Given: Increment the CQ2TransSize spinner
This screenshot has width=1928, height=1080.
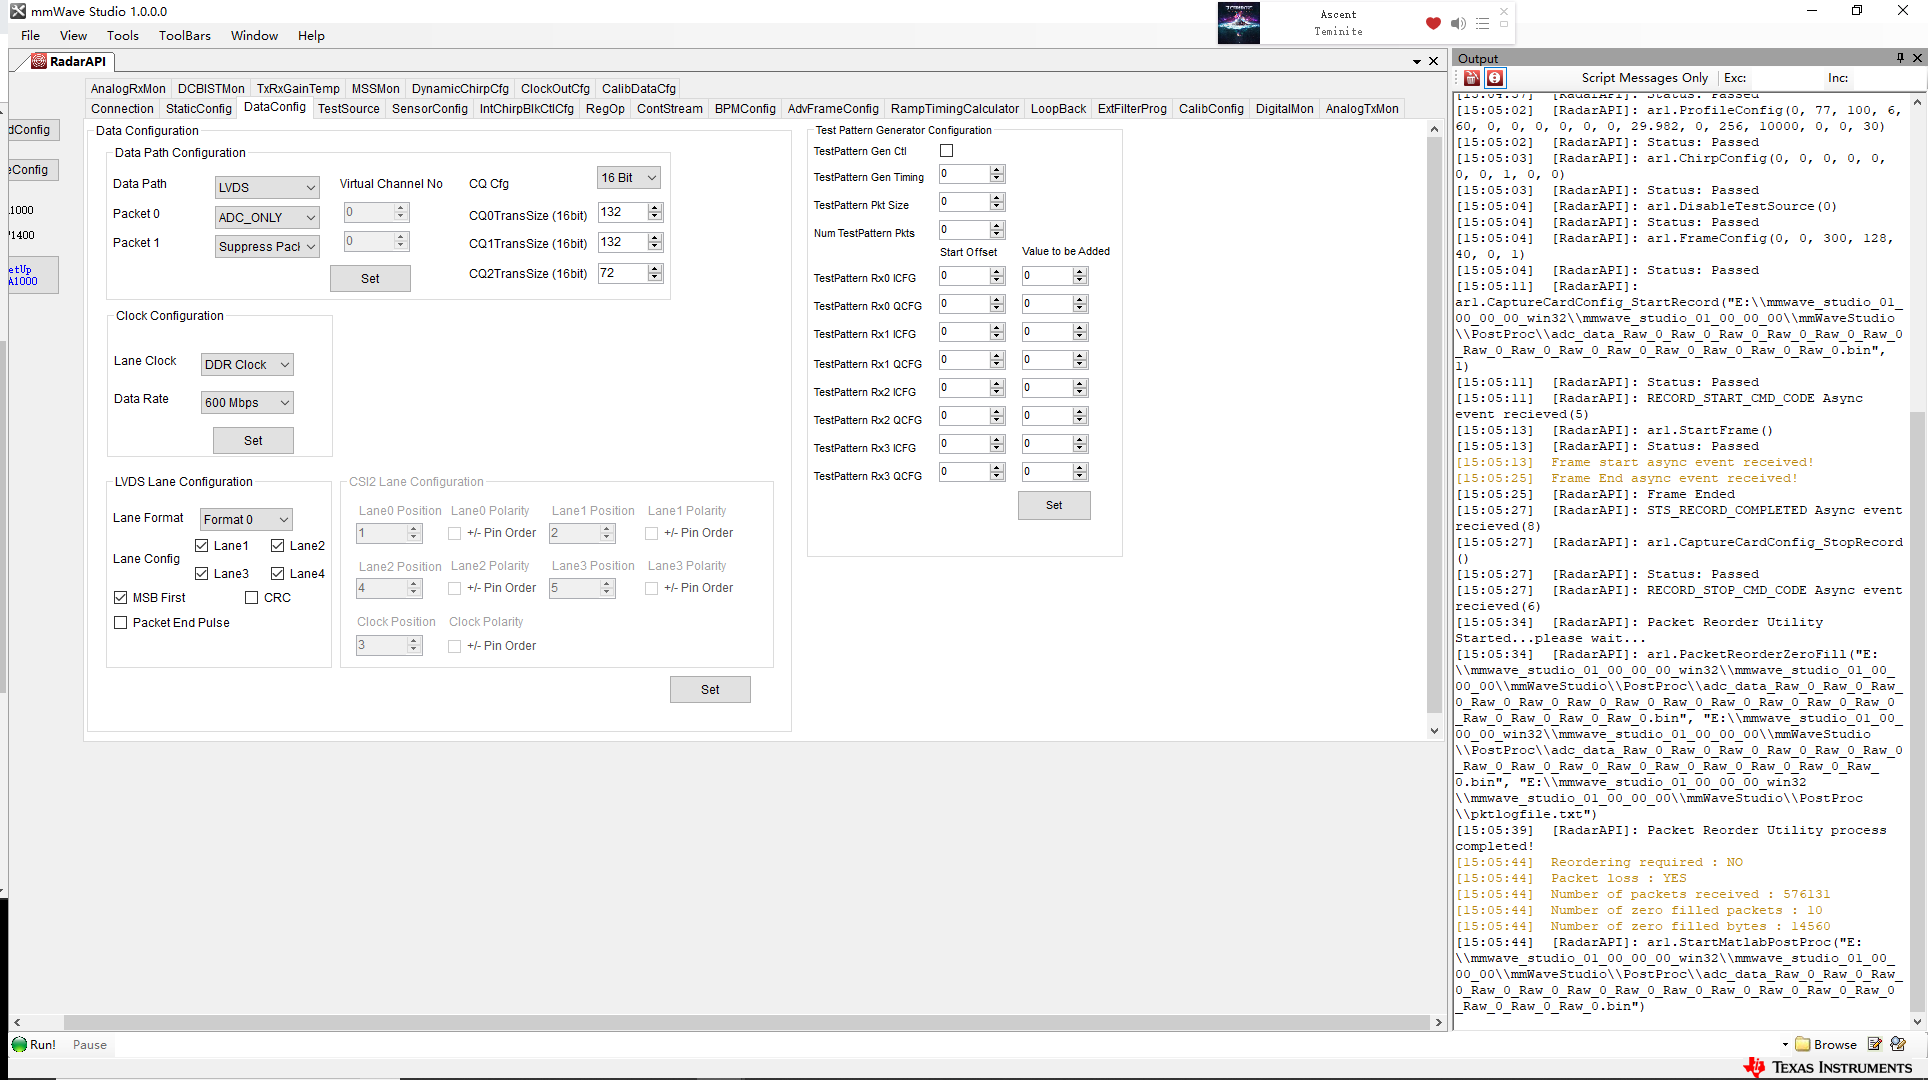Looking at the screenshot, I should (x=655, y=269).
